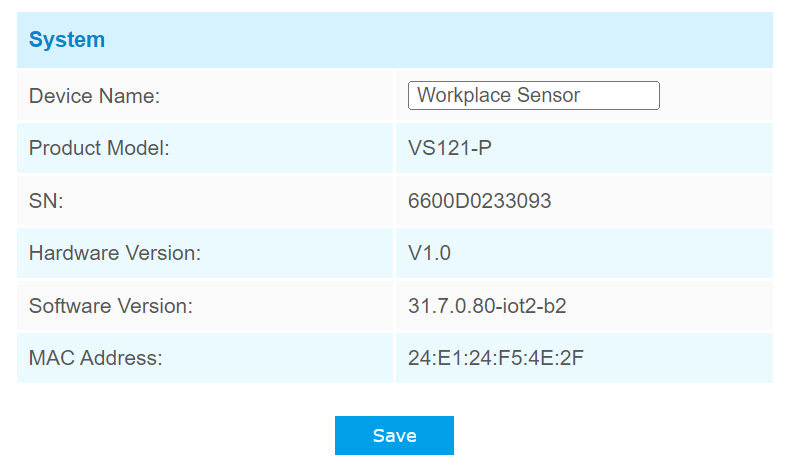The height and width of the screenshot is (476, 791).
Task: Select the V1.0 hardware version value
Action: [x=430, y=254]
